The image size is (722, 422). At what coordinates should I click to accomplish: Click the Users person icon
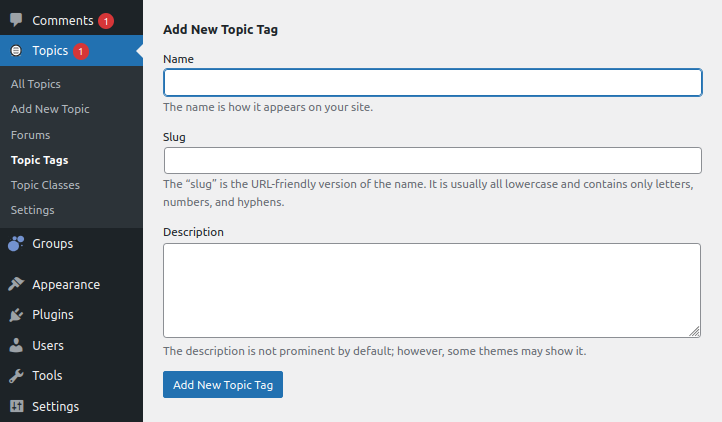pyautogui.click(x=16, y=346)
